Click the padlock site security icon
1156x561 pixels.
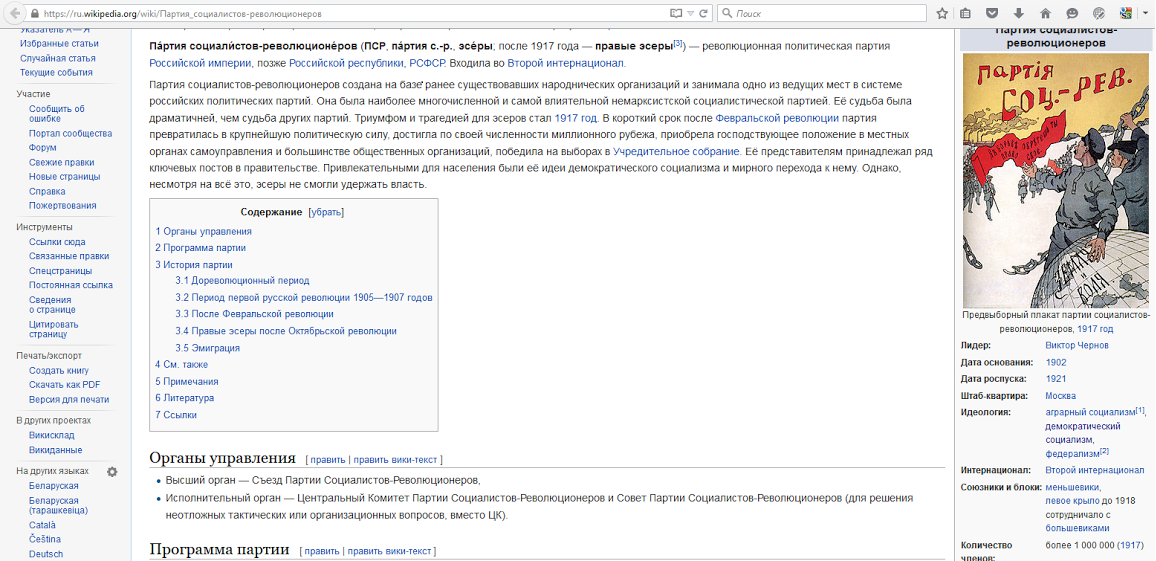pos(34,14)
